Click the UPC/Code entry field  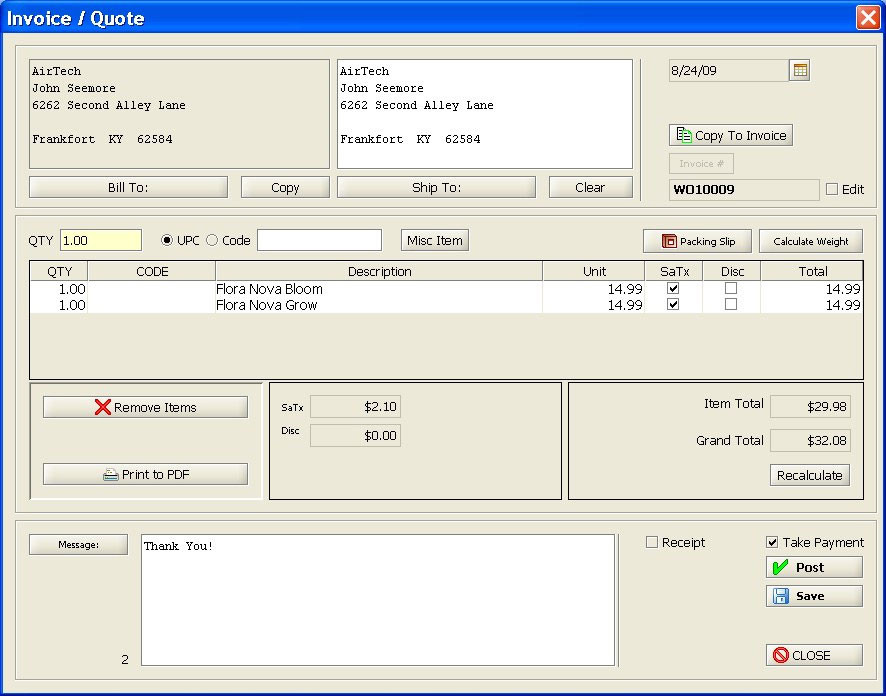coord(319,240)
